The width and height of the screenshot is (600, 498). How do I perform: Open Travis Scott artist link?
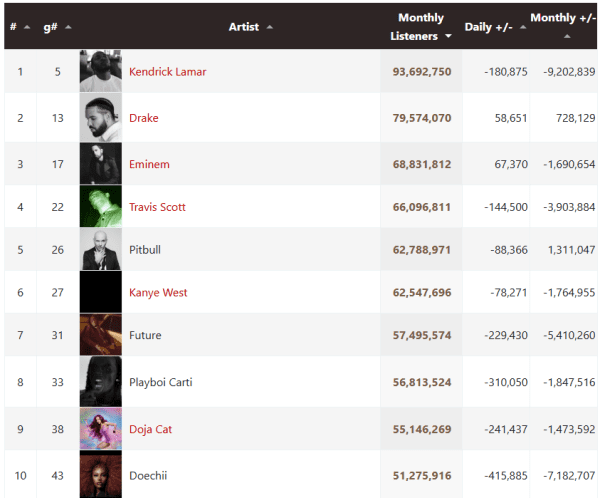(x=157, y=207)
